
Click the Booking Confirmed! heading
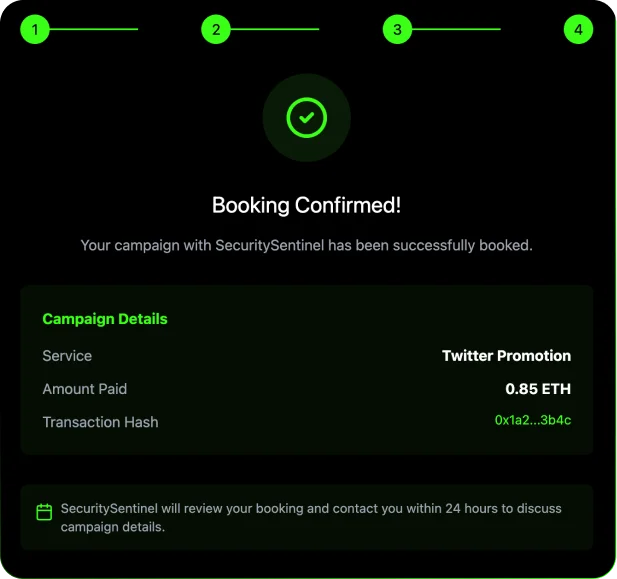[306, 206]
